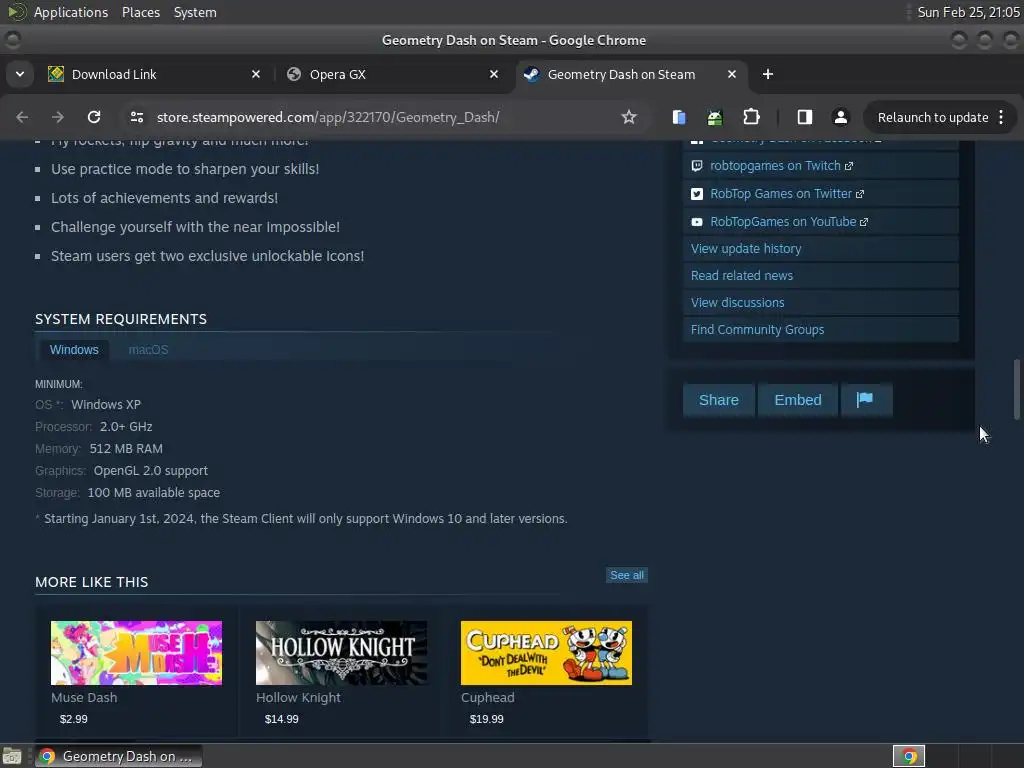Open the Muse Dash game thumbnail

136,653
